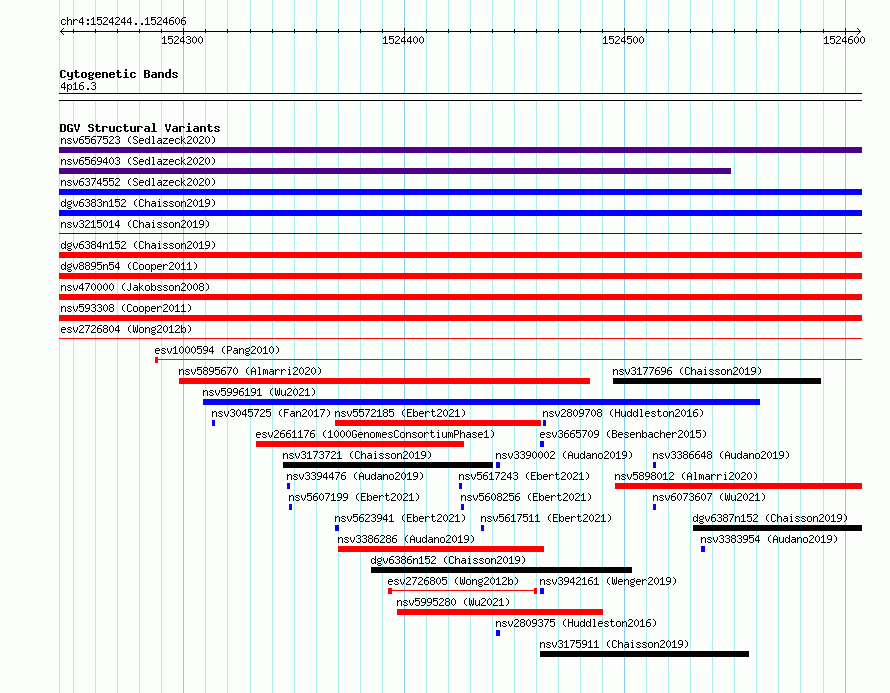
Task: Select nsv5617511 (Ebert2021) label
Action: pos(546,518)
